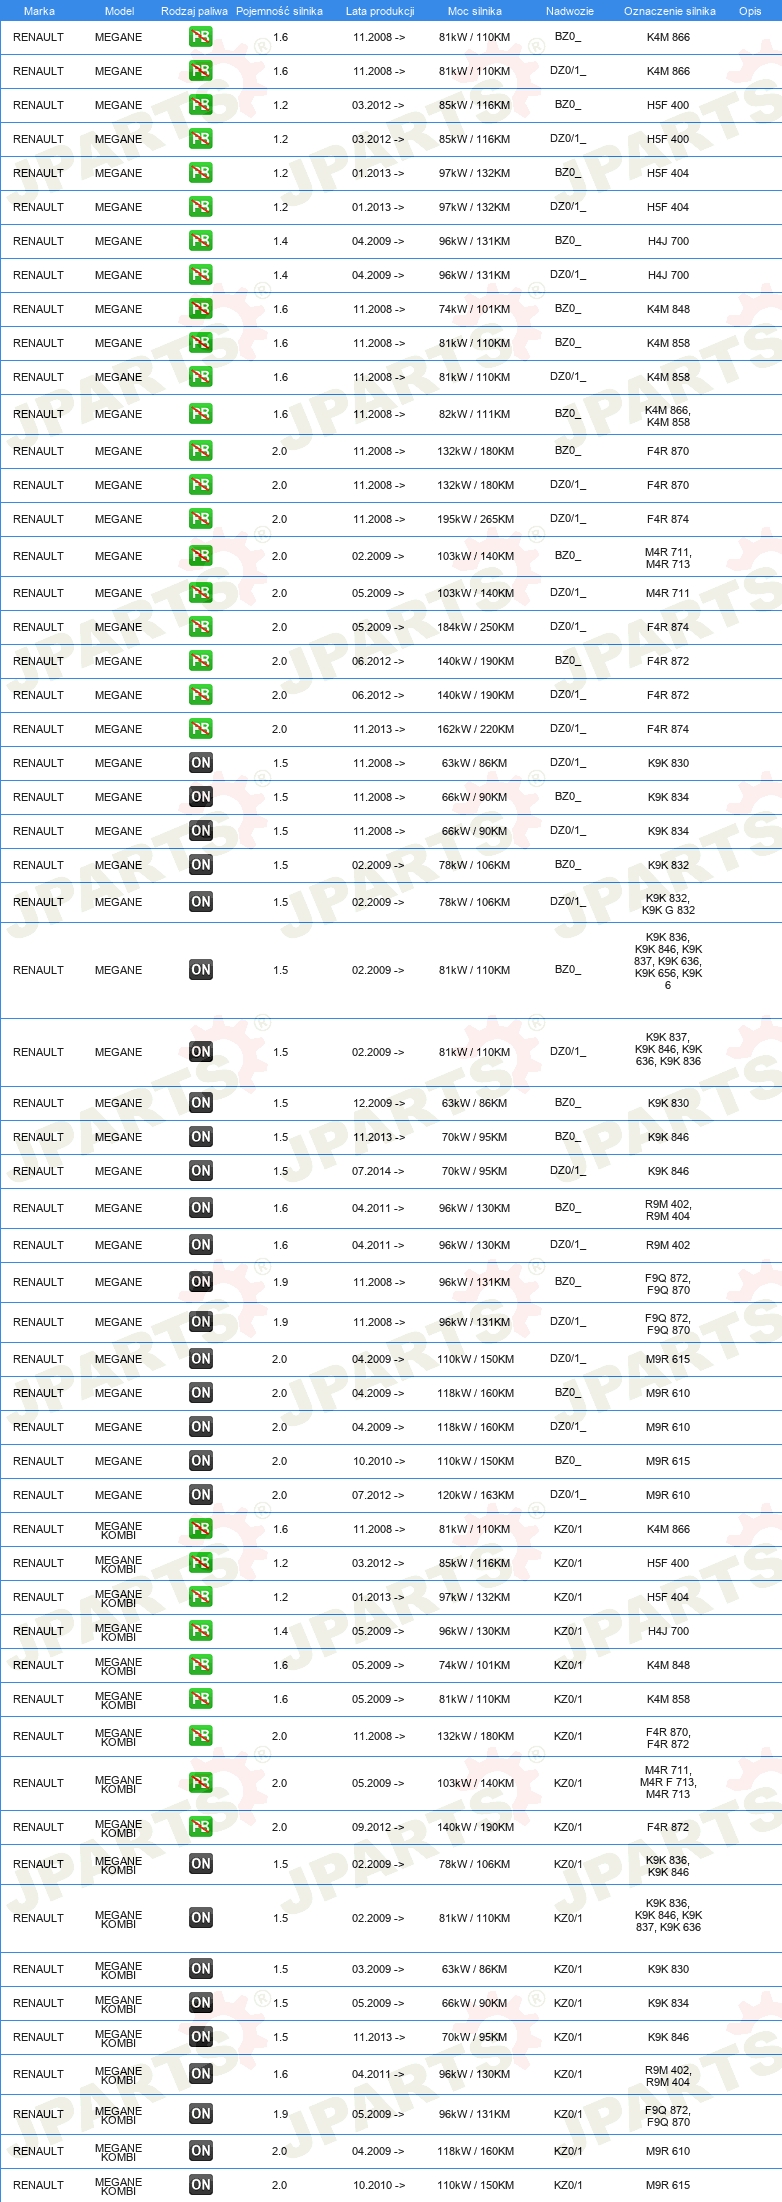This screenshot has height=2202, width=782.
Task: Click petrol icon in MEGANE KOMBI 09.2012 row
Action: 200,1827
